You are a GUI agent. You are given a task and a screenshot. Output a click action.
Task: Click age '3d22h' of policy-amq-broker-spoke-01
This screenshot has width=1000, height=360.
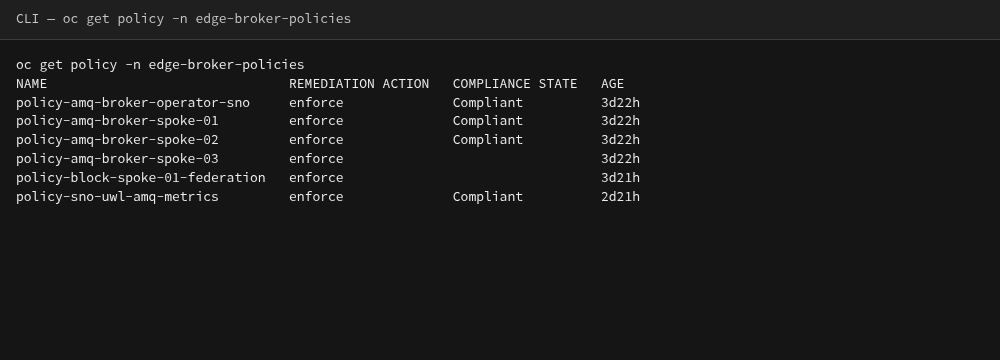621,121
